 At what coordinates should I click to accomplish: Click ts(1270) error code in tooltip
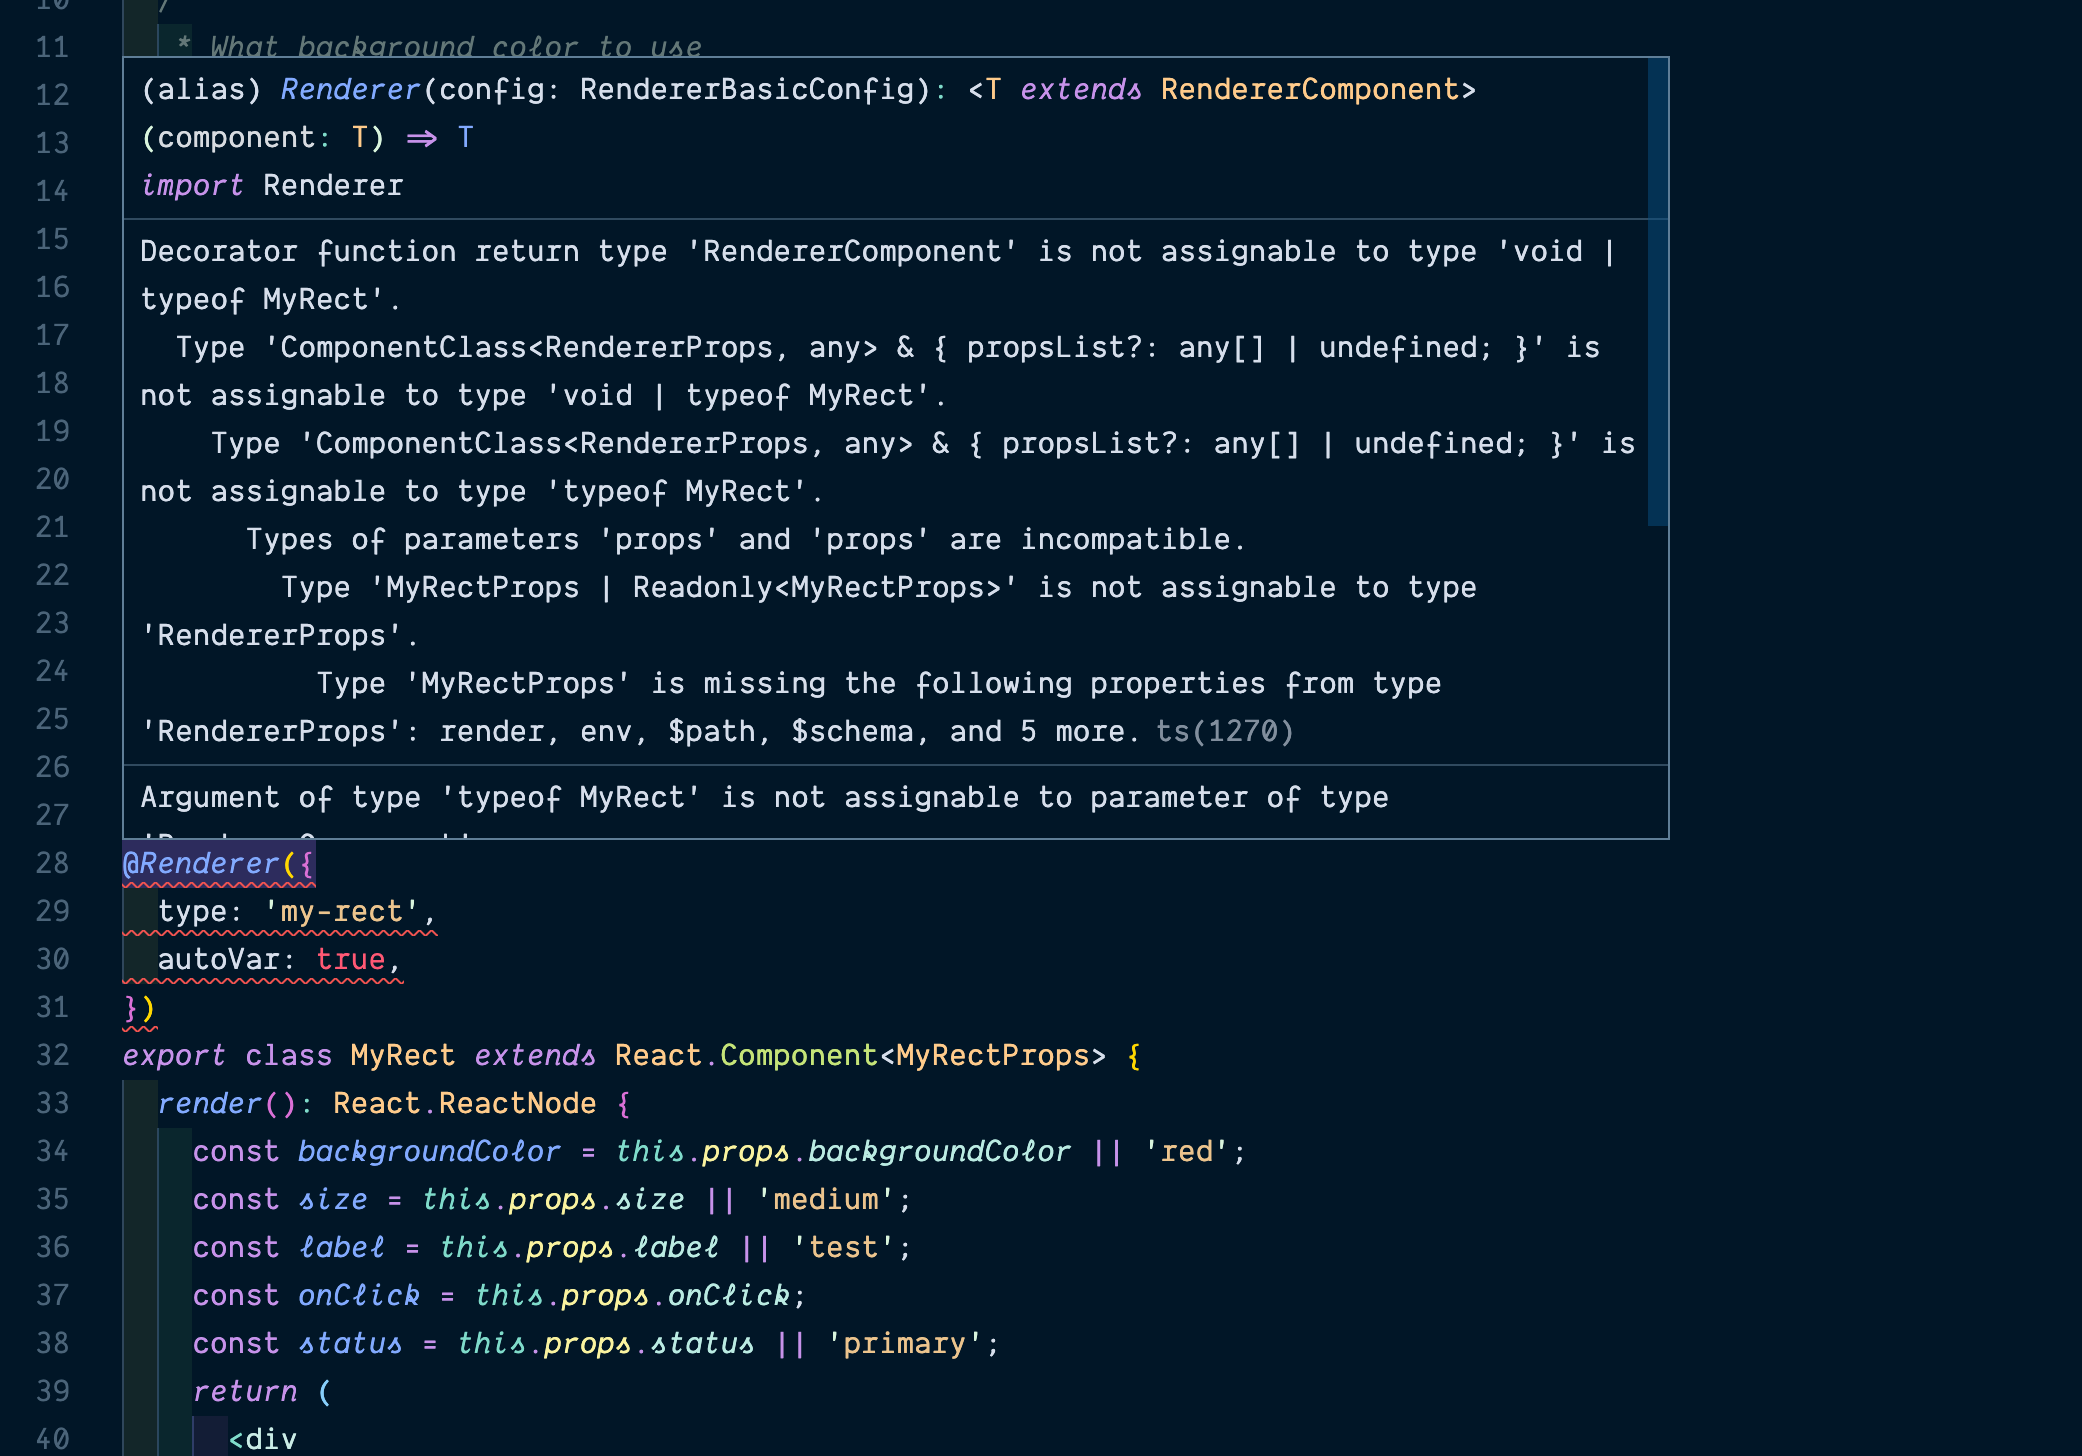[1225, 732]
